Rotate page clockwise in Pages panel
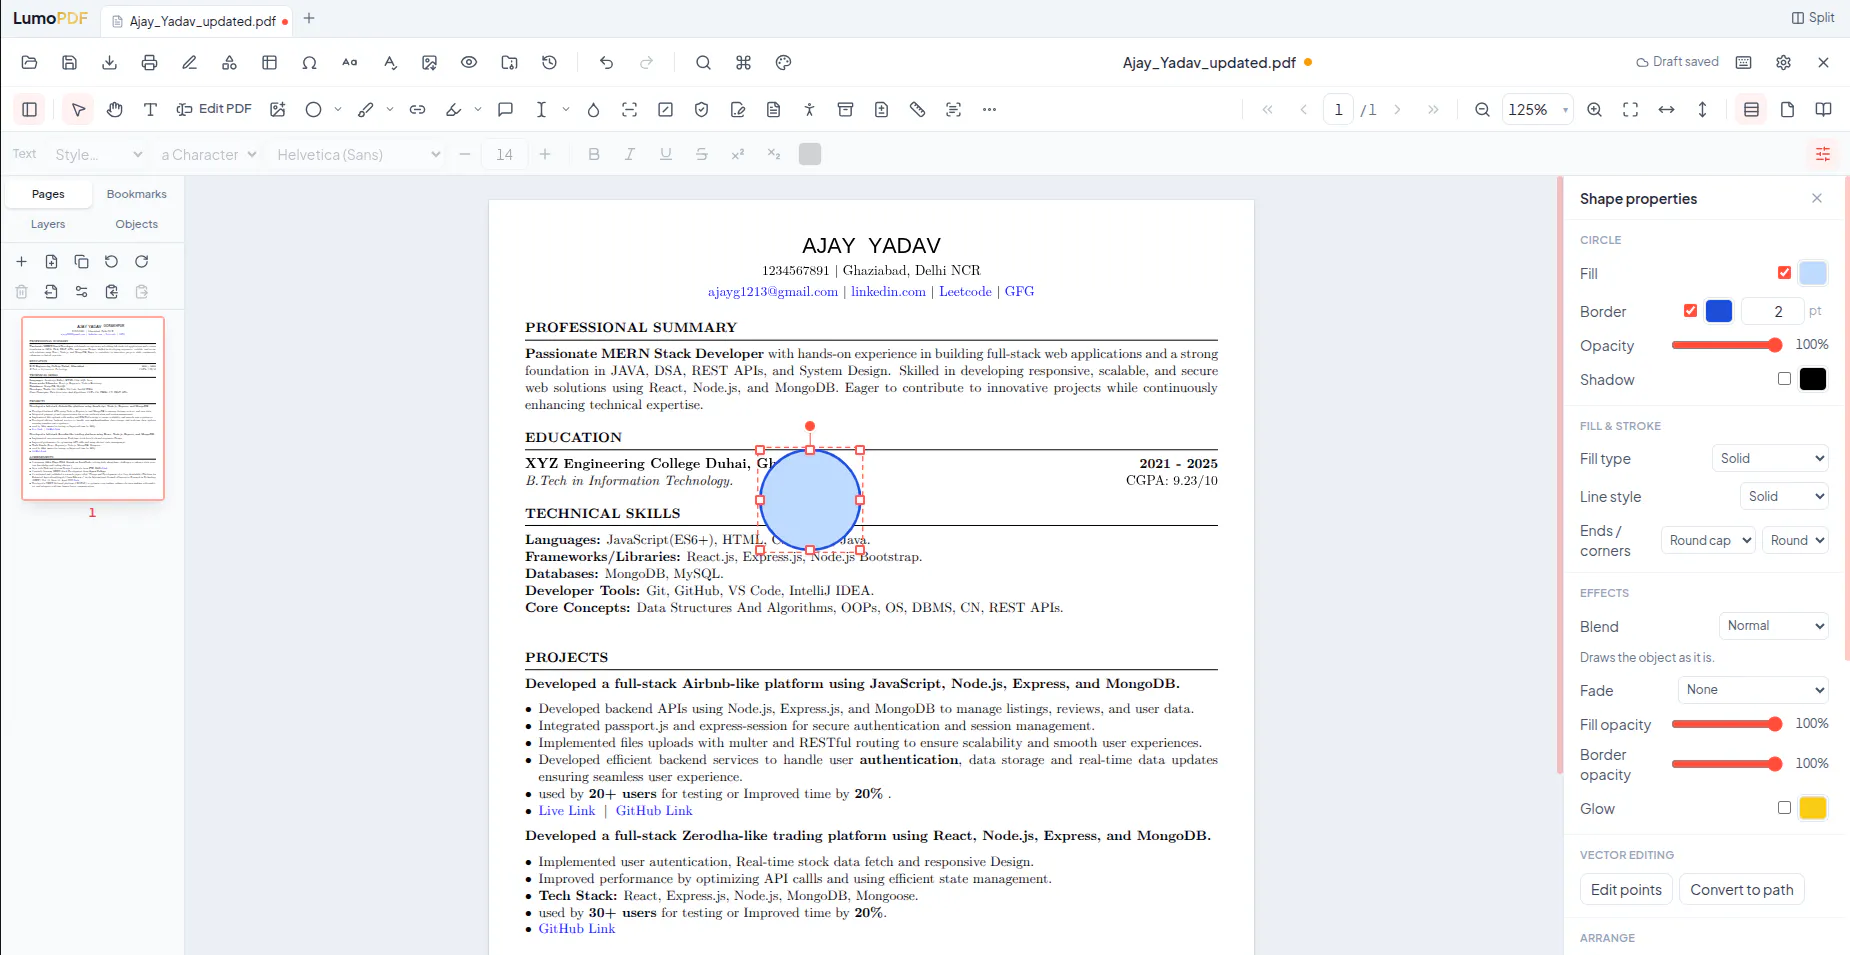 coord(142,262)
